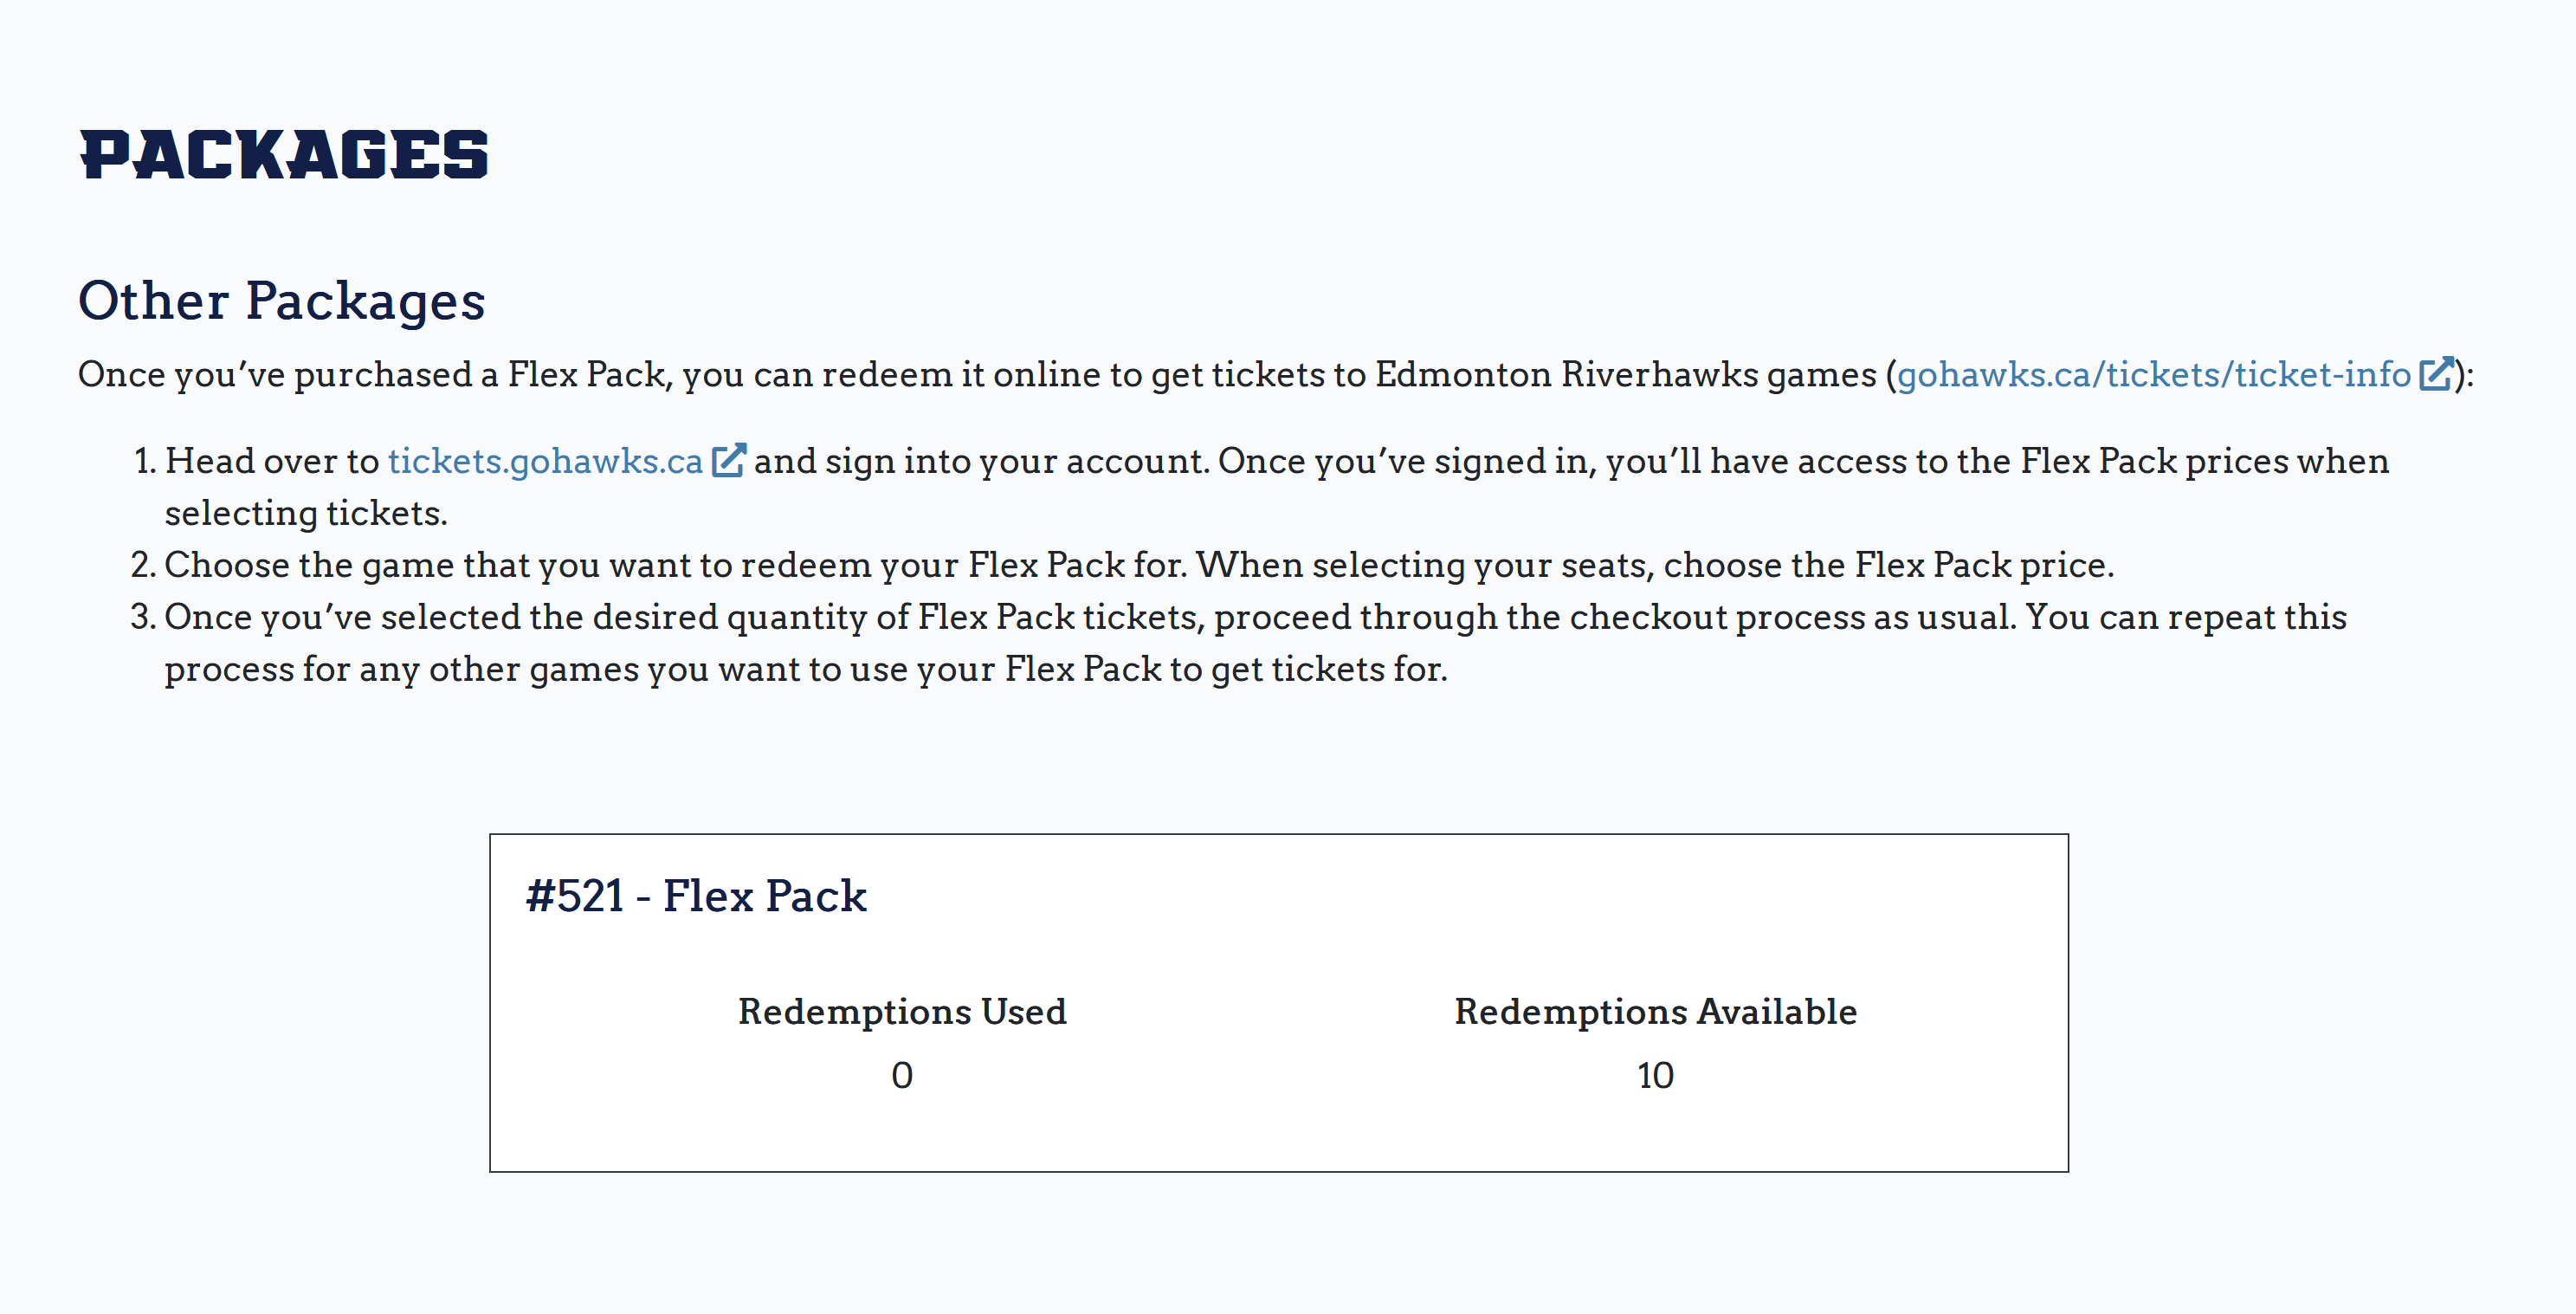2576x1314 pixels.
Task: Click external-link icon after ticket-info URL
Action: [2435, 374]
